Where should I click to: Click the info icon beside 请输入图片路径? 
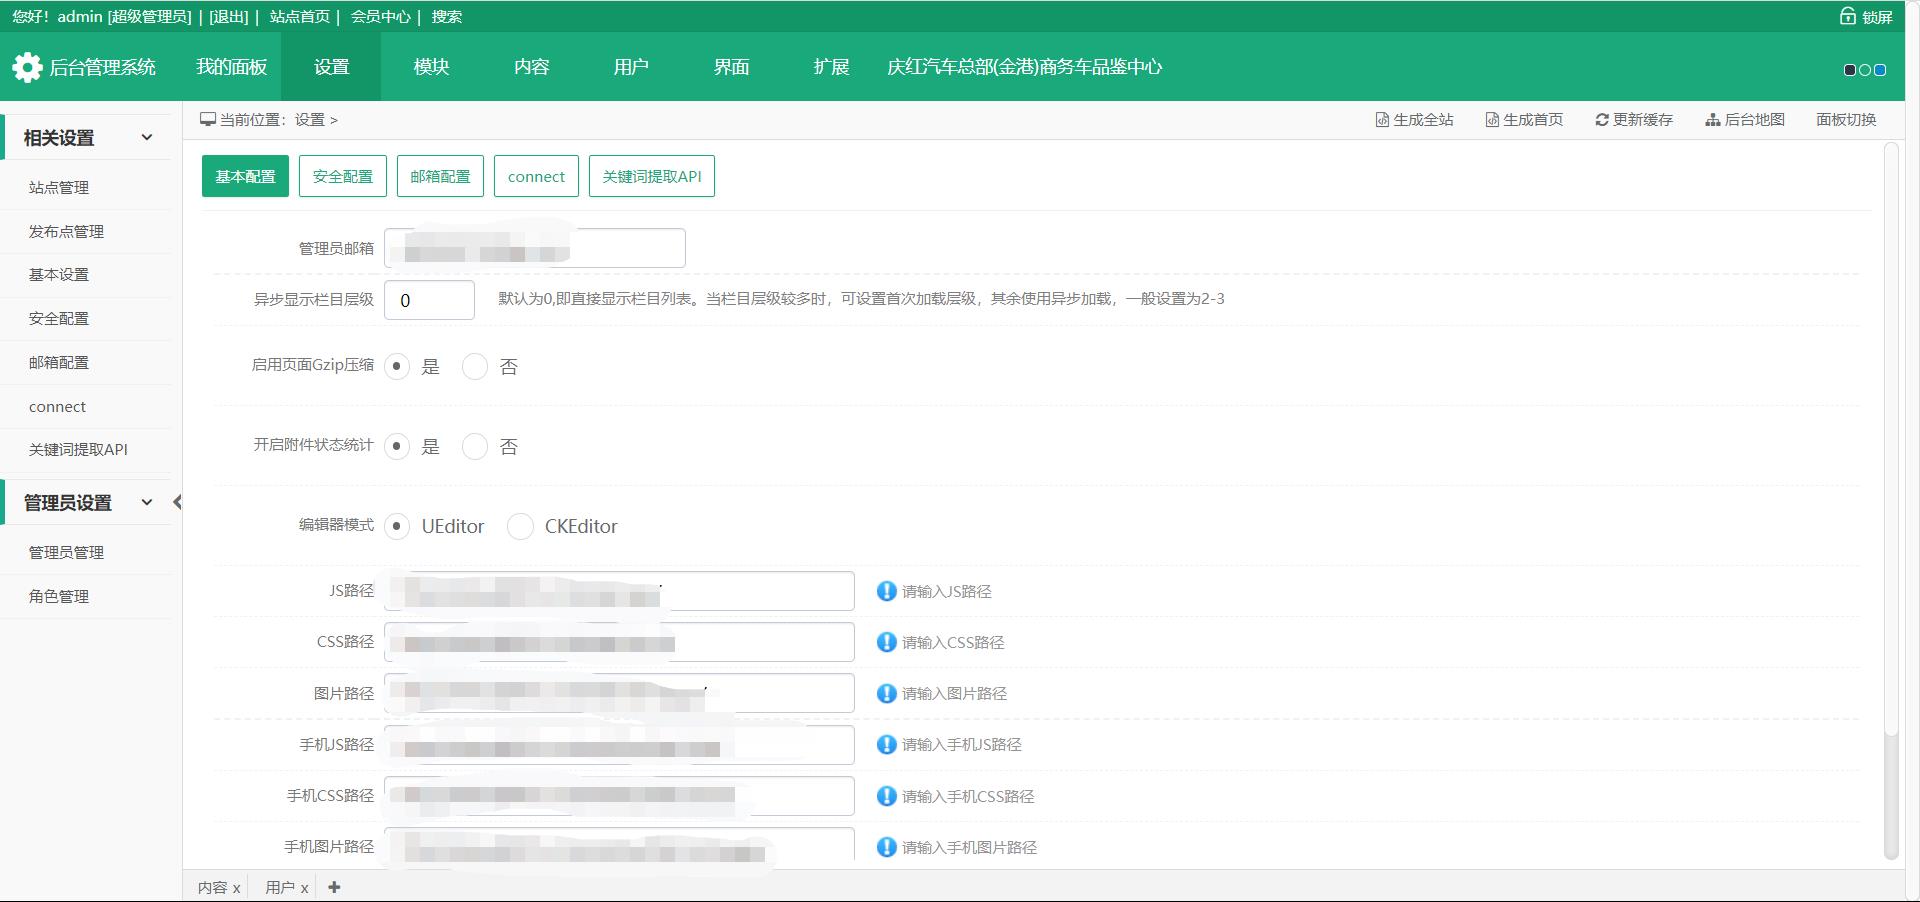886,693
